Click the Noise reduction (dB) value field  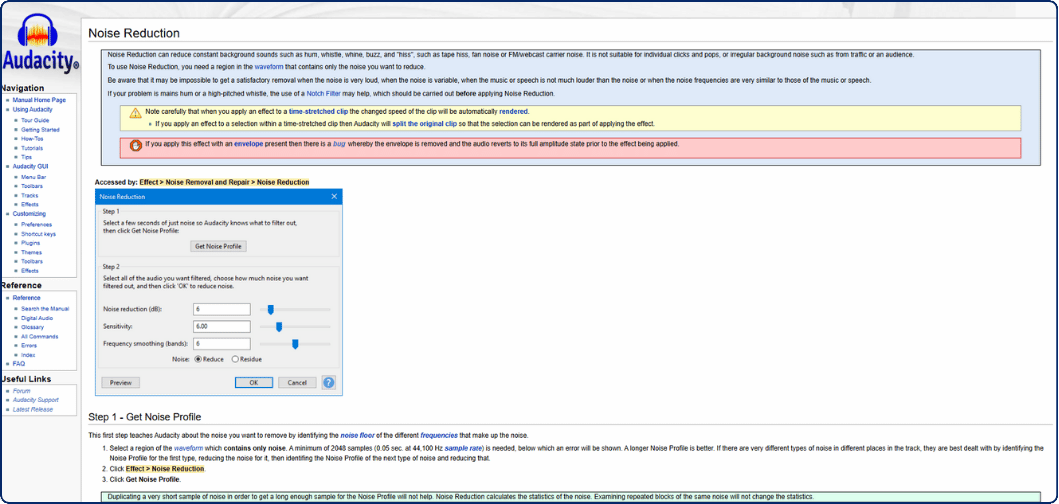[222, 309]
